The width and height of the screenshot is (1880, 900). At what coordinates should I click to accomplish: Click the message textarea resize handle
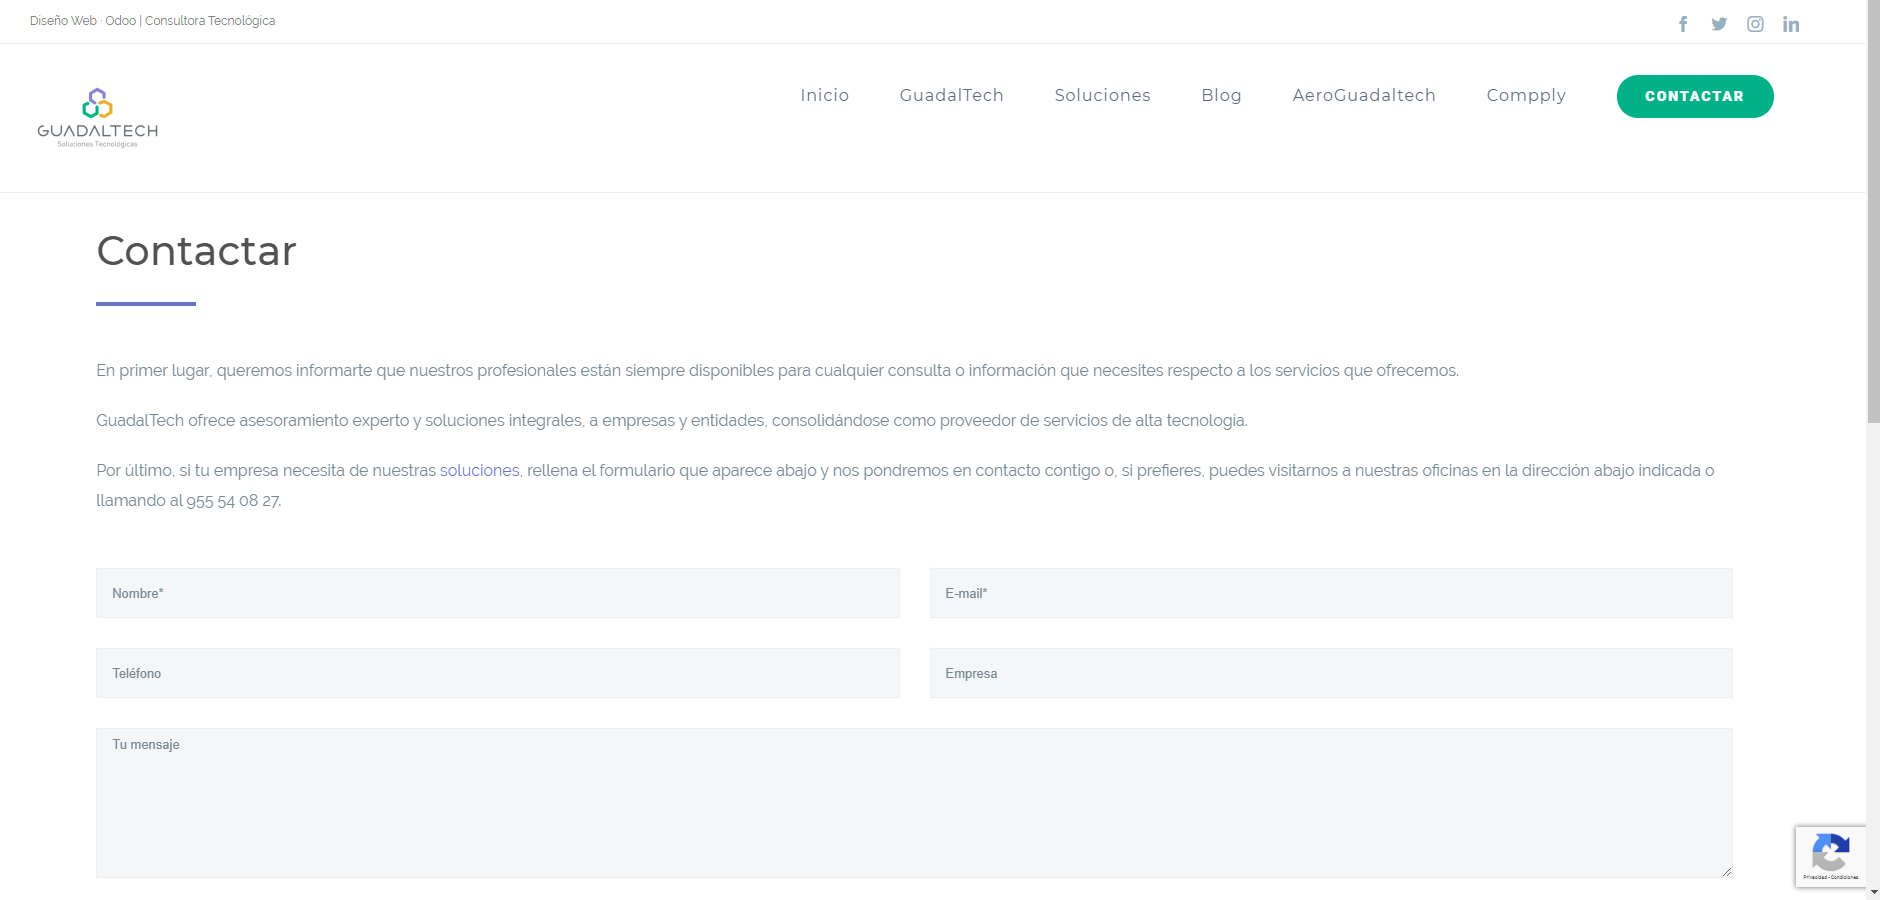pos(1726,871)
